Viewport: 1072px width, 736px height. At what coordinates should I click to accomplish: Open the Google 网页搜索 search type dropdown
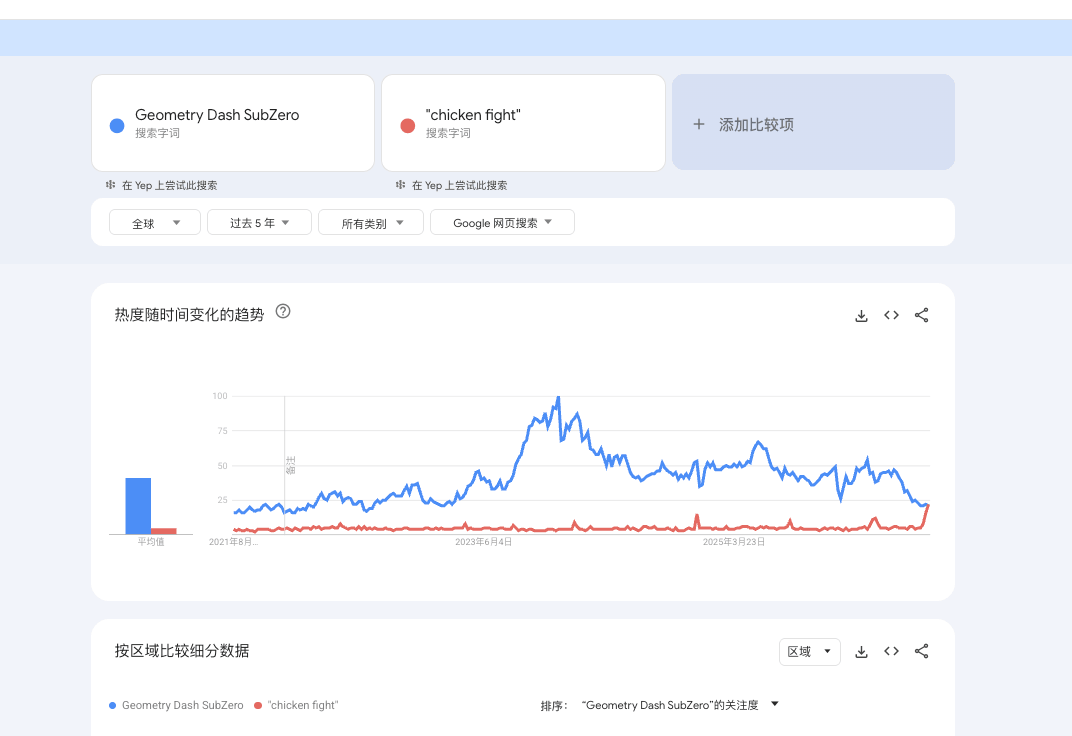[x=502, y=223]
